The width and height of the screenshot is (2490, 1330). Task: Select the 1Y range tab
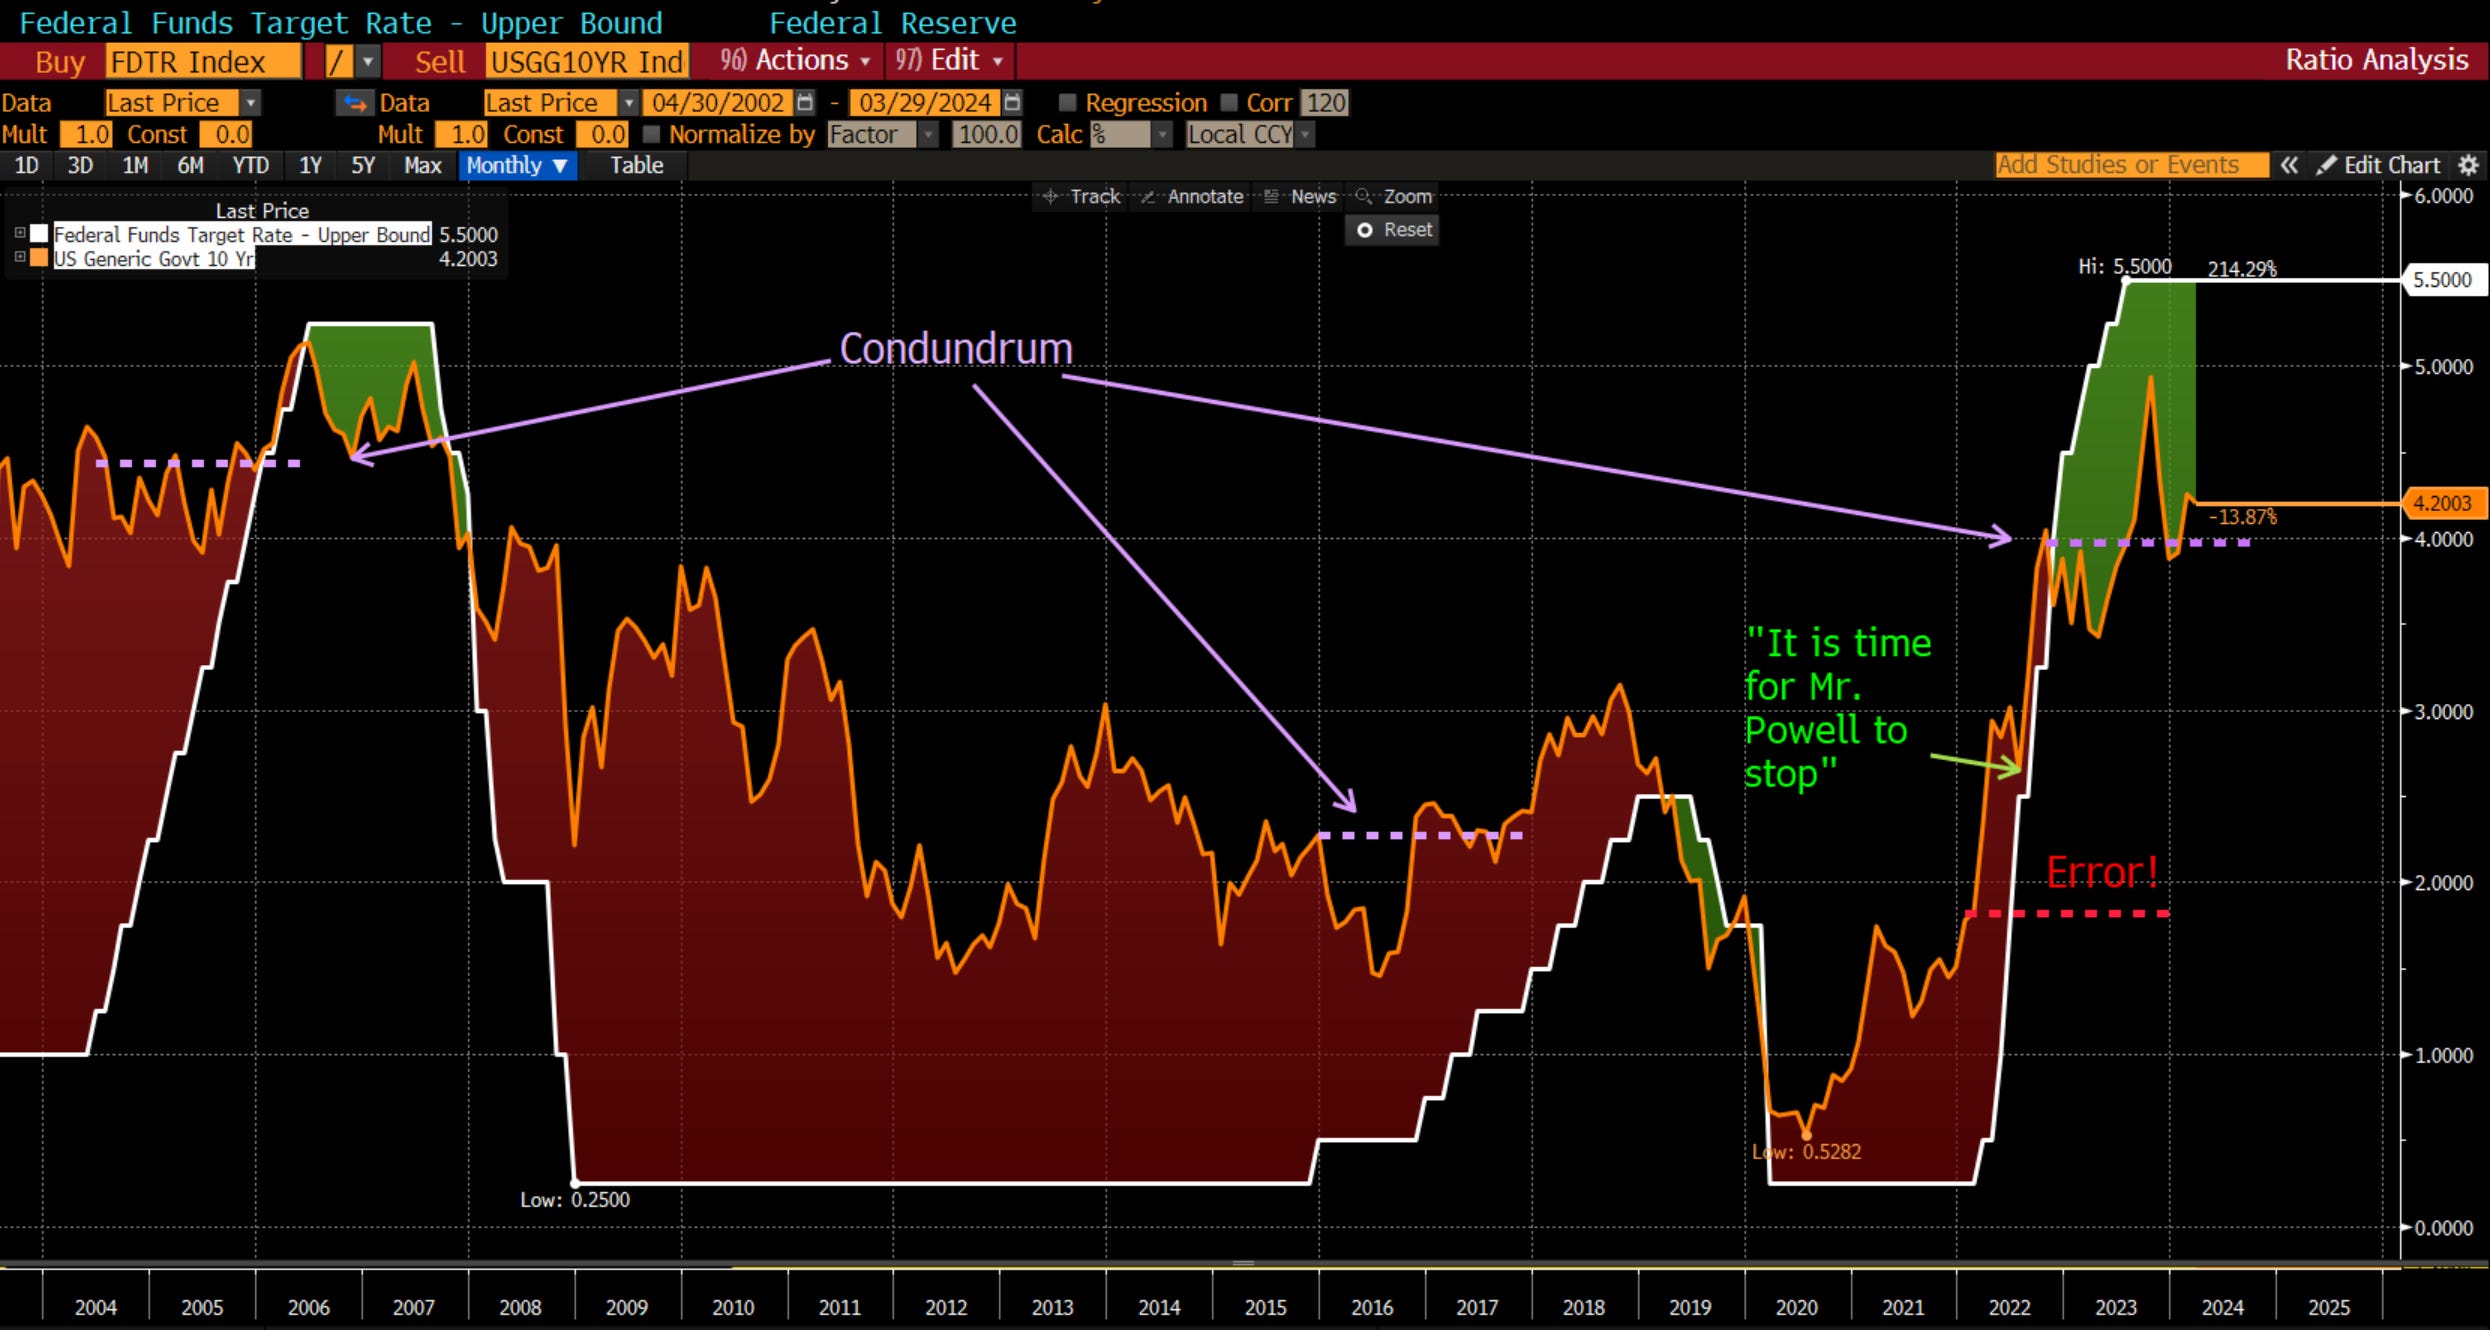tap(311, 166)
